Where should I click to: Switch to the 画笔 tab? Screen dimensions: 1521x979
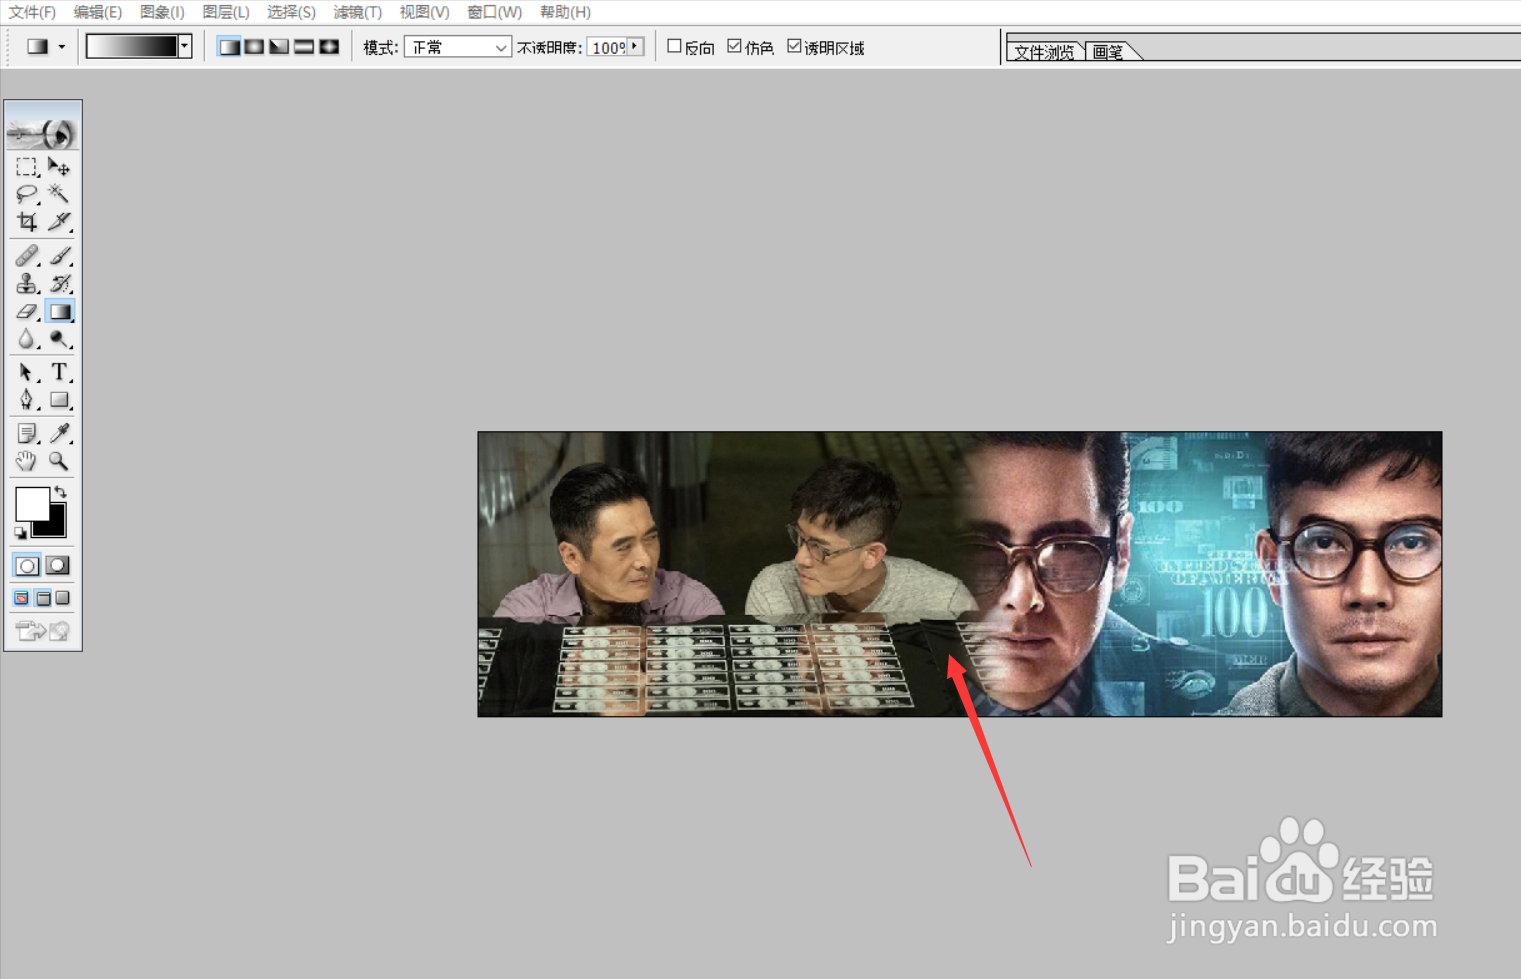tap(1108, 52)
